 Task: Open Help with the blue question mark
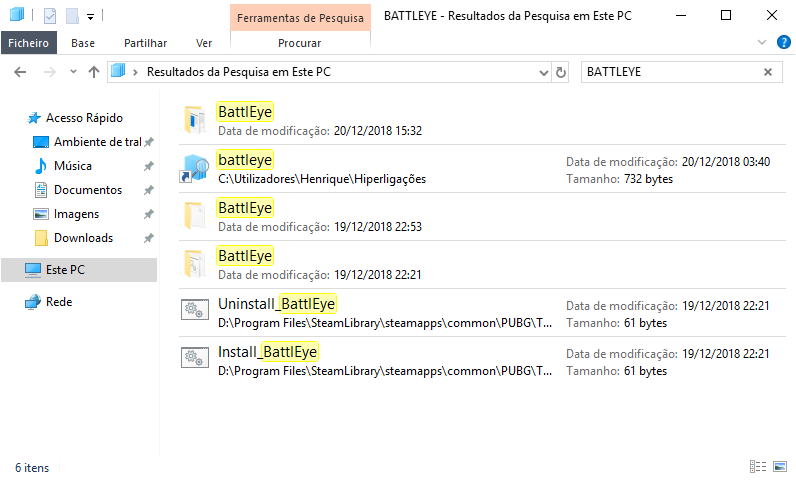(783, 42)
